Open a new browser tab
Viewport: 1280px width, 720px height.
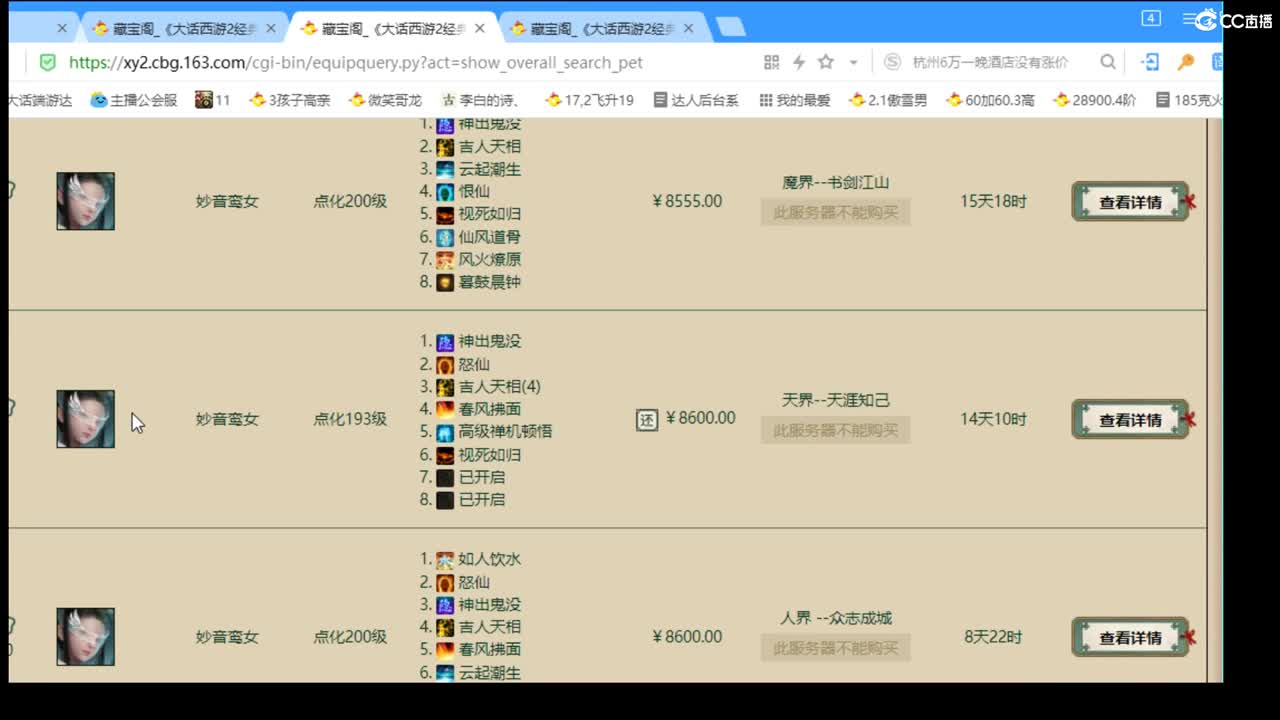(x=731, y=28)
